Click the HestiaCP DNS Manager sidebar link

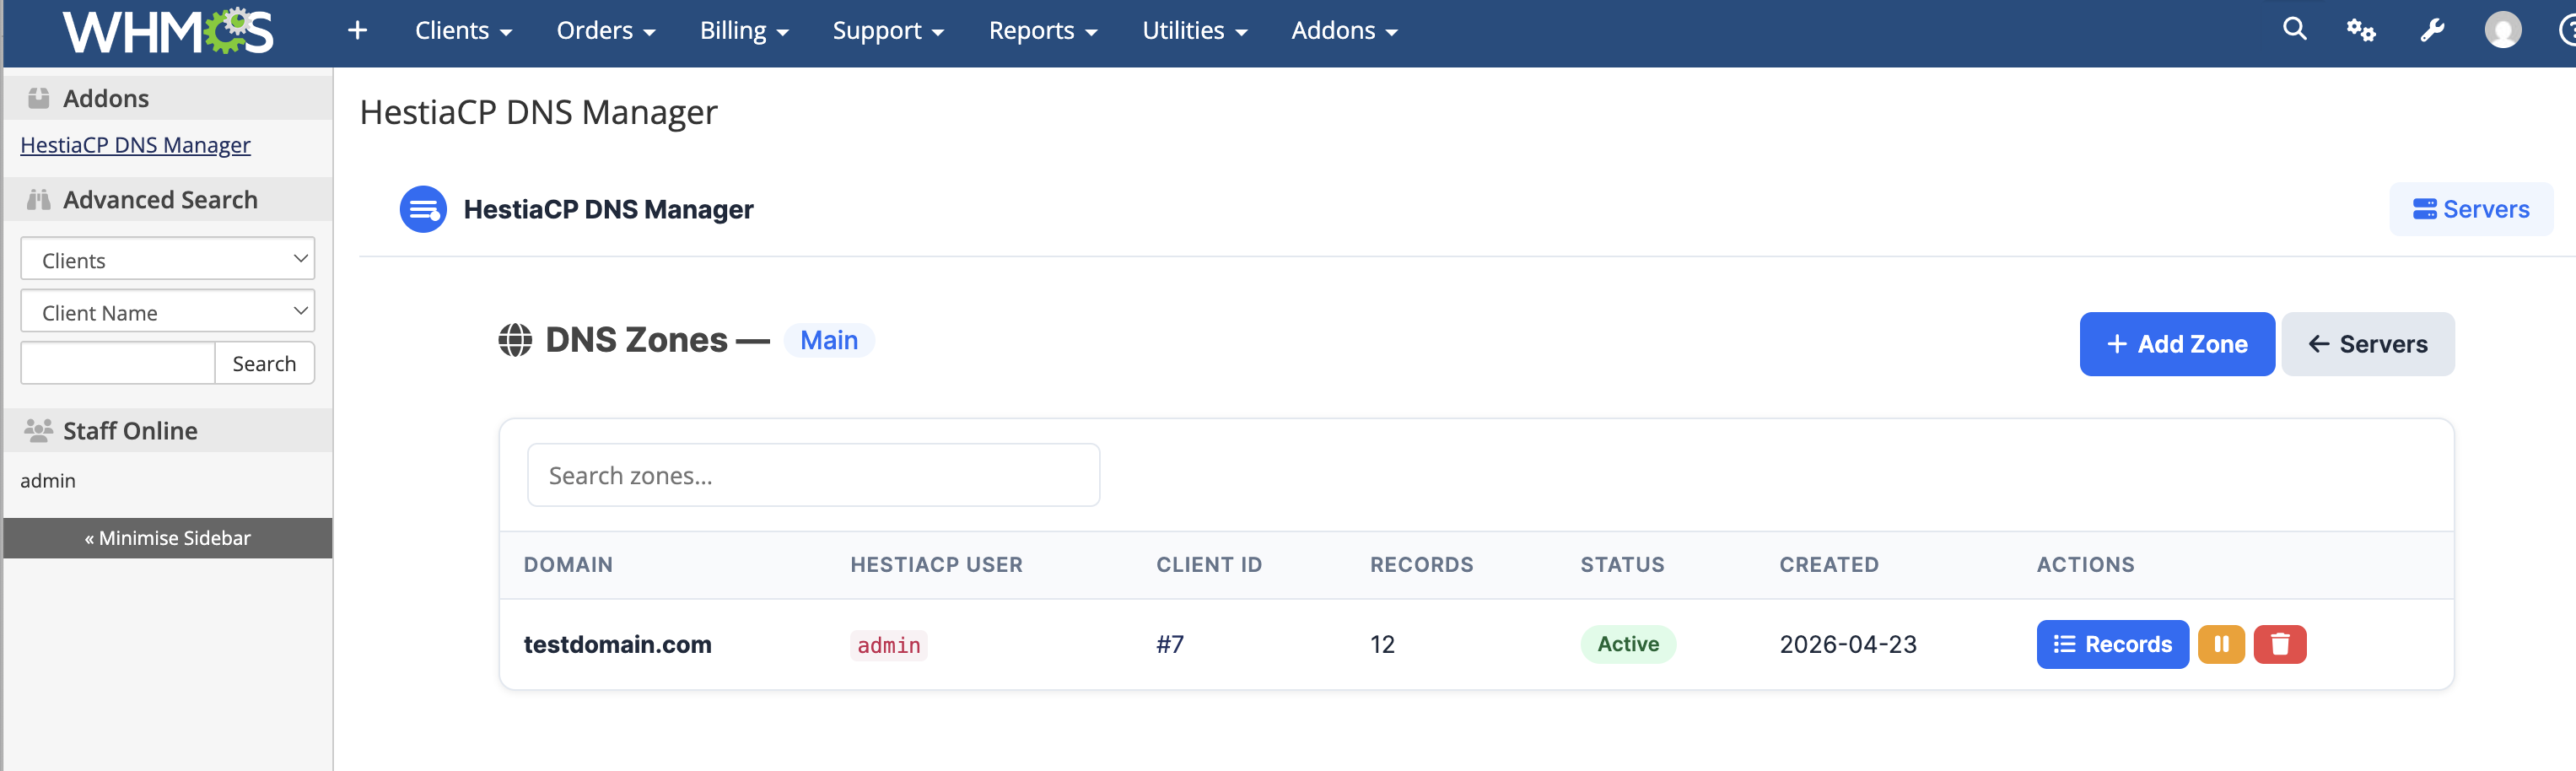pos(135,145)
